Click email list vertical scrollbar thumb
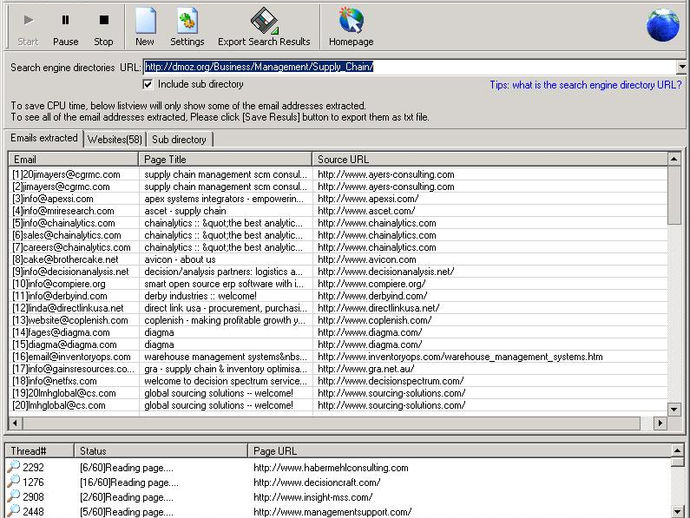 click(x=674, y=195)
